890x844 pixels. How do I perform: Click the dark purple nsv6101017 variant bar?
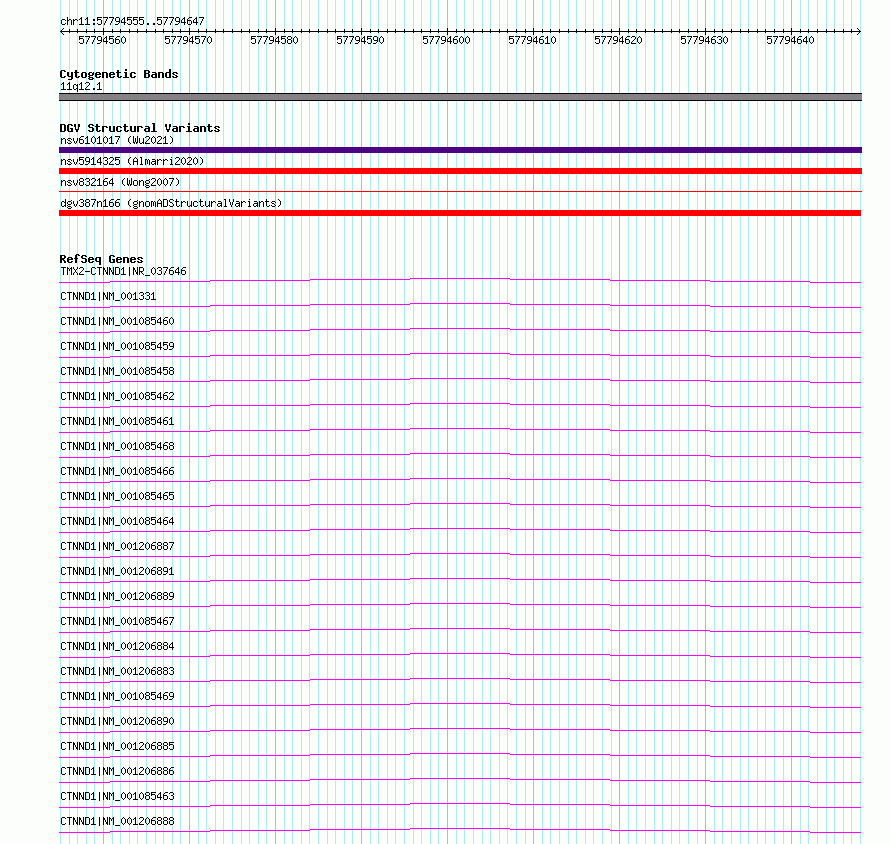460,150
